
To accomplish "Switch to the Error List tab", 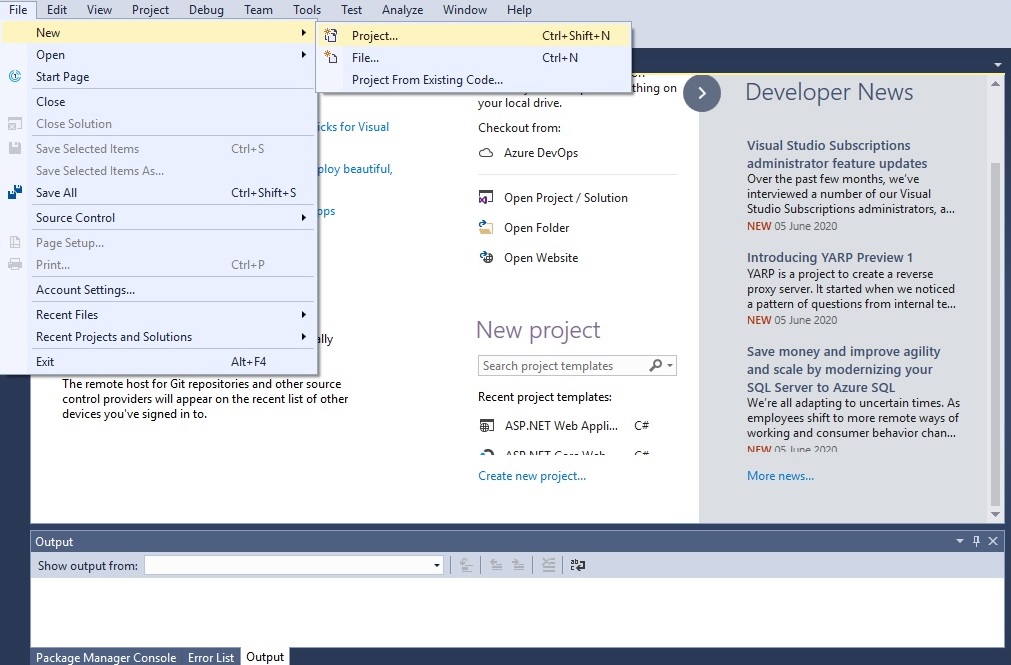I will click(x=211, y=657).
